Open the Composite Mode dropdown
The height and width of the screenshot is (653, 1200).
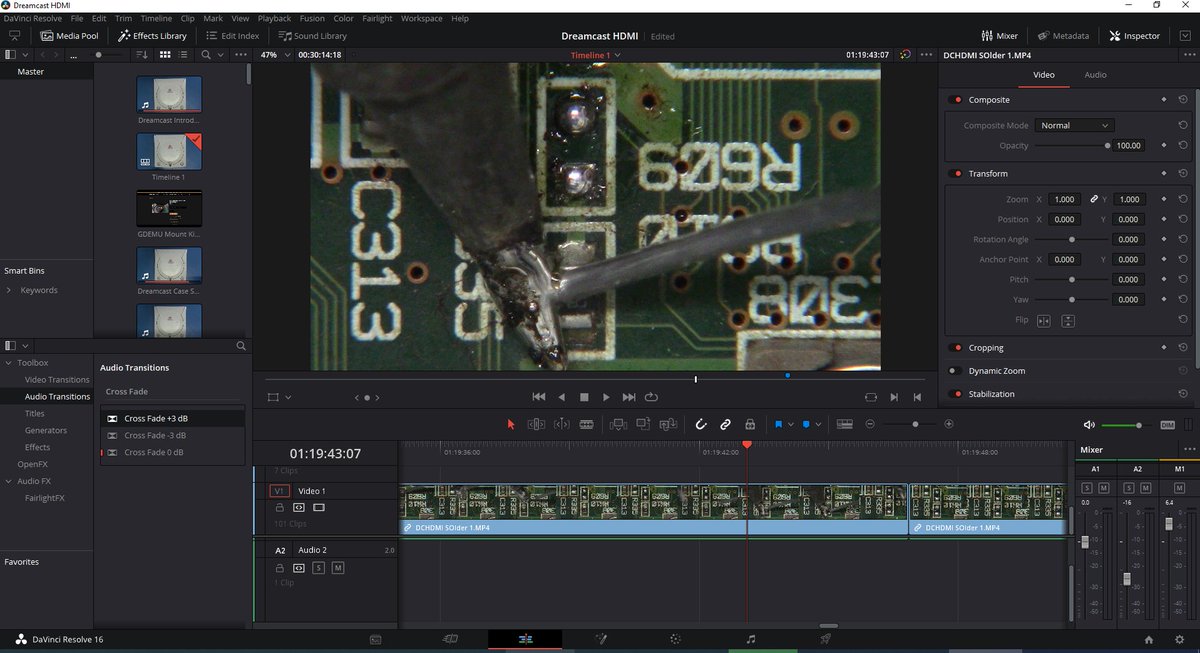coord(1074,126)
